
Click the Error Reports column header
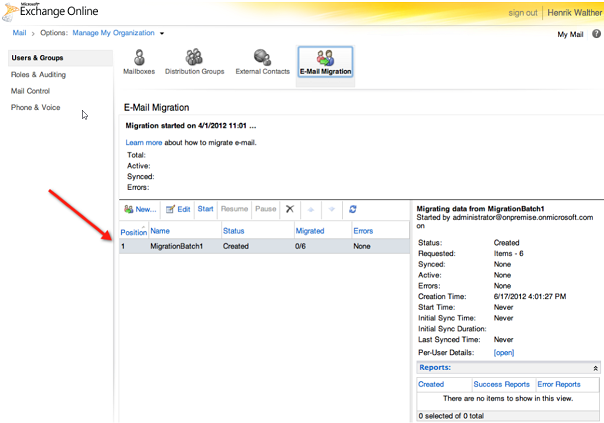click(x=559, y=384)
